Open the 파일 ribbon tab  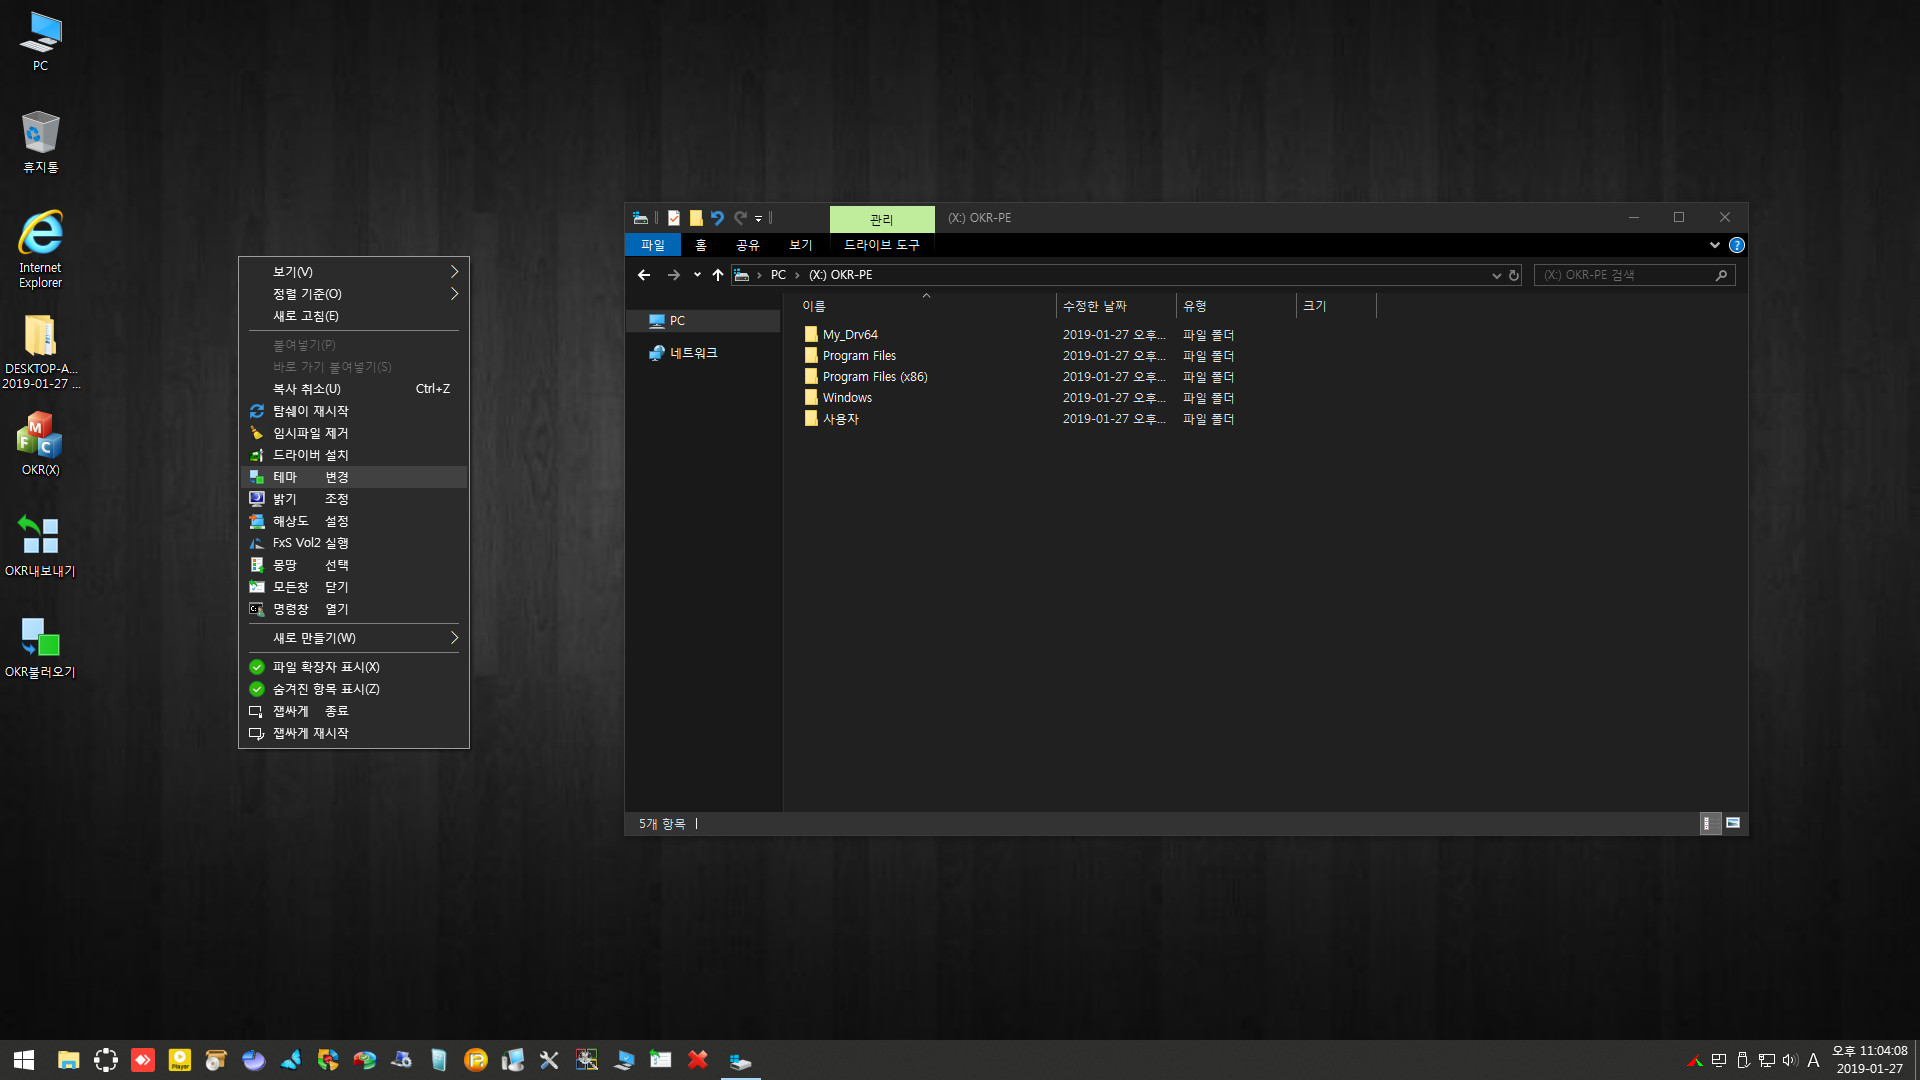coord(653,245)
